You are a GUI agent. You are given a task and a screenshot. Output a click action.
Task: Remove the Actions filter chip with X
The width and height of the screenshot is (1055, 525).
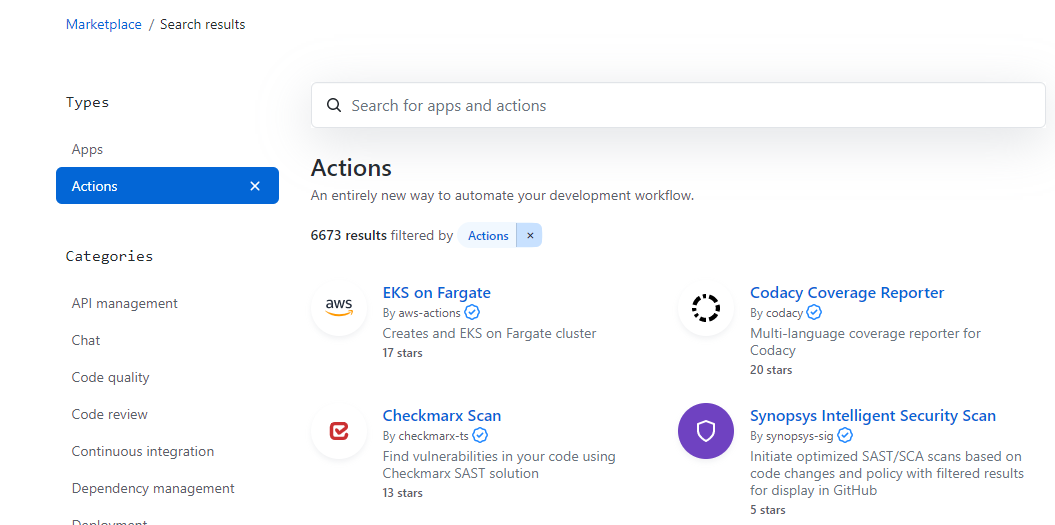click(x=530, y=236)
